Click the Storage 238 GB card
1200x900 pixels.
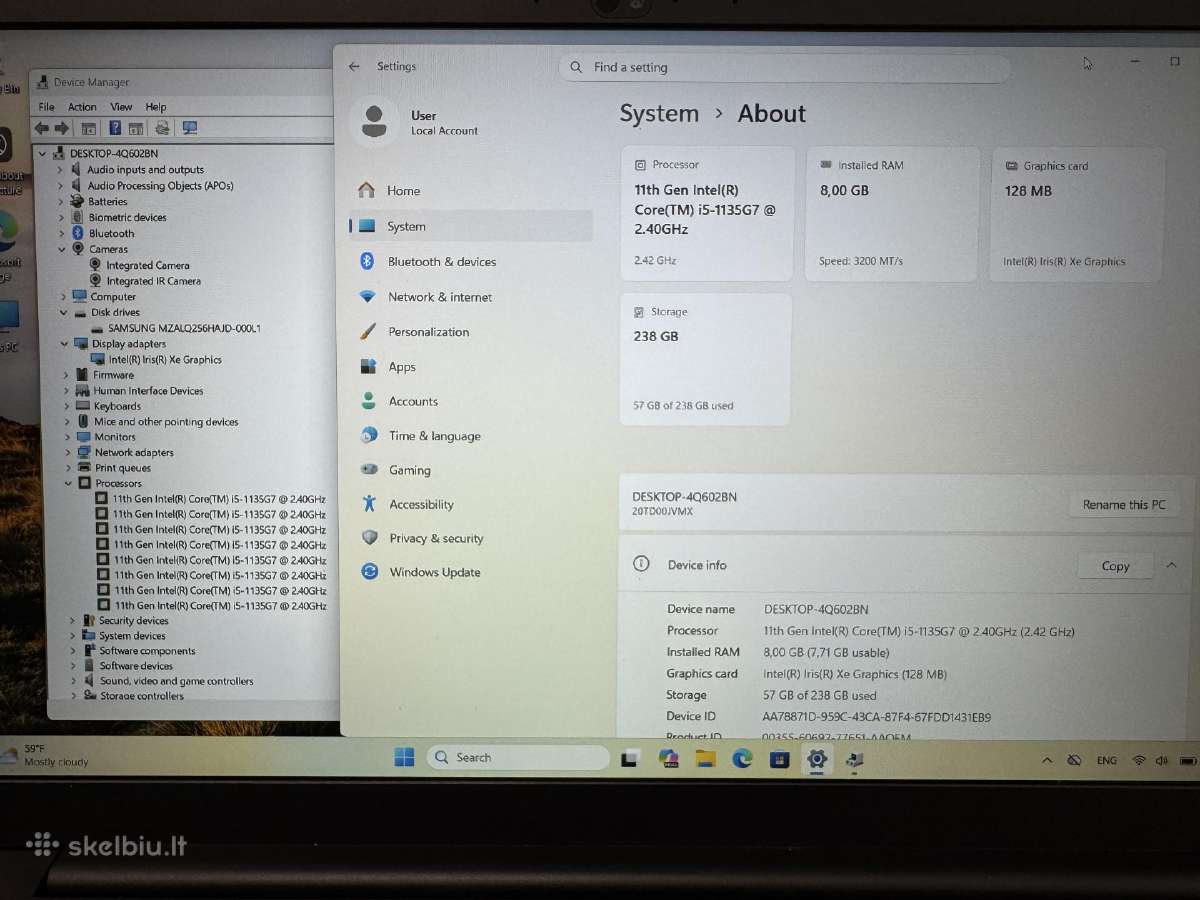point(705,359)
